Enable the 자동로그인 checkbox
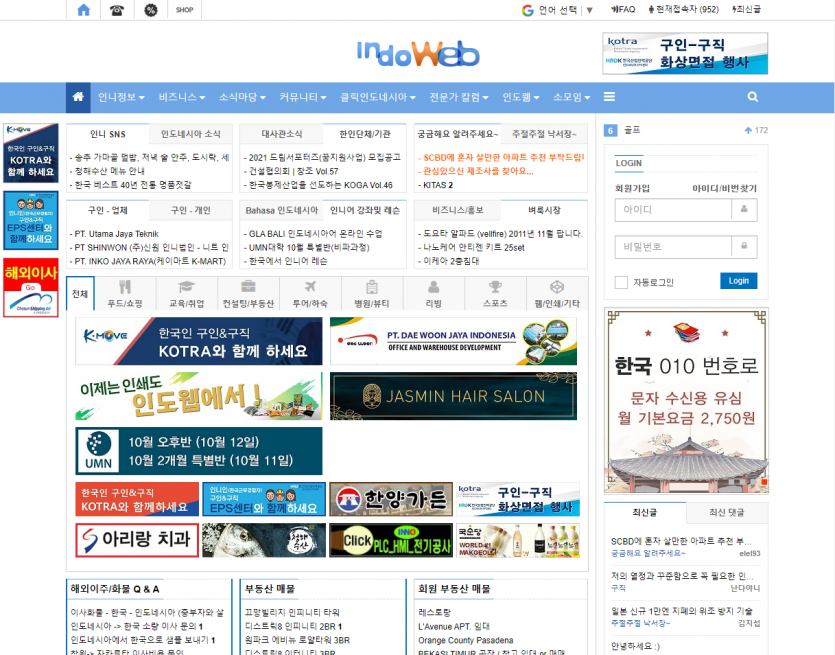This screenshot has height=655, width=835. 621,282
